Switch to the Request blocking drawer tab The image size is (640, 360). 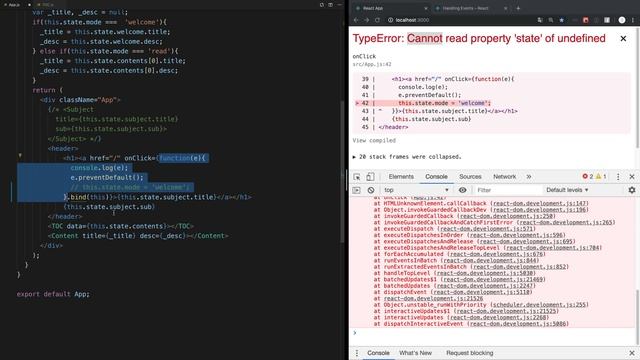[x=469, y=353]
